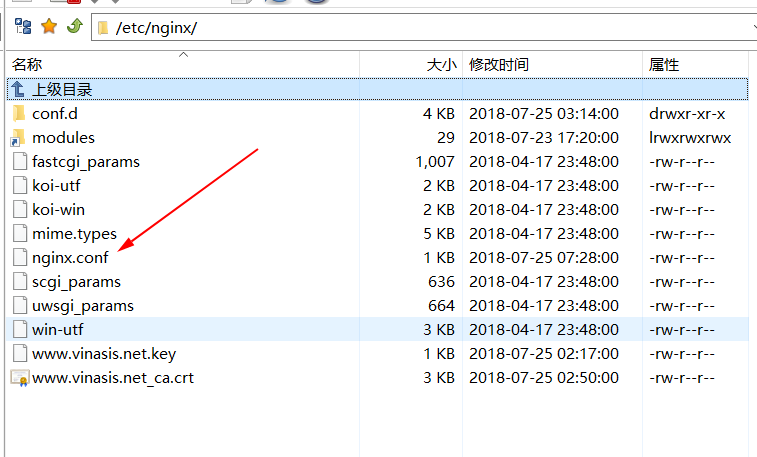Click the www.vinasis.net.key file icon
The image size is (757, 457).
tap(19, 353)
